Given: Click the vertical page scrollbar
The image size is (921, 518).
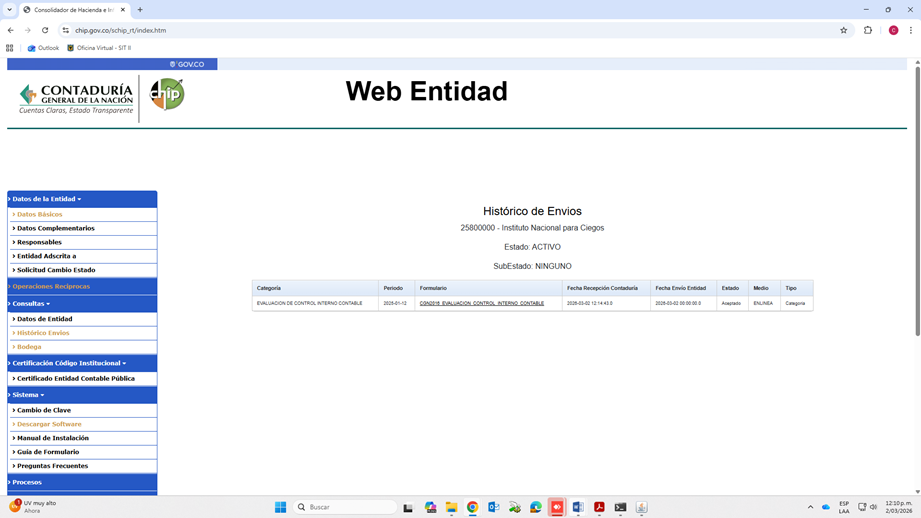Looking at the screenshot, I should pyautogui.click(x=917, y=201).
